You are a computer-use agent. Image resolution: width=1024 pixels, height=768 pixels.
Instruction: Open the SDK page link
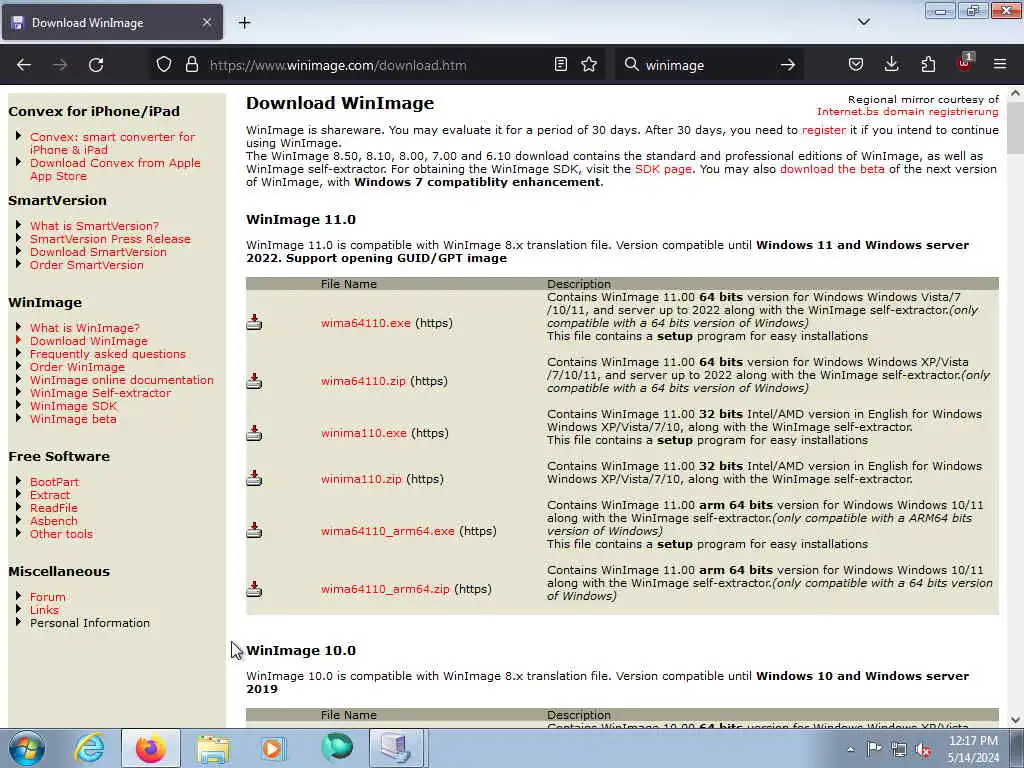pyautogui.click(x=663, y=169)
